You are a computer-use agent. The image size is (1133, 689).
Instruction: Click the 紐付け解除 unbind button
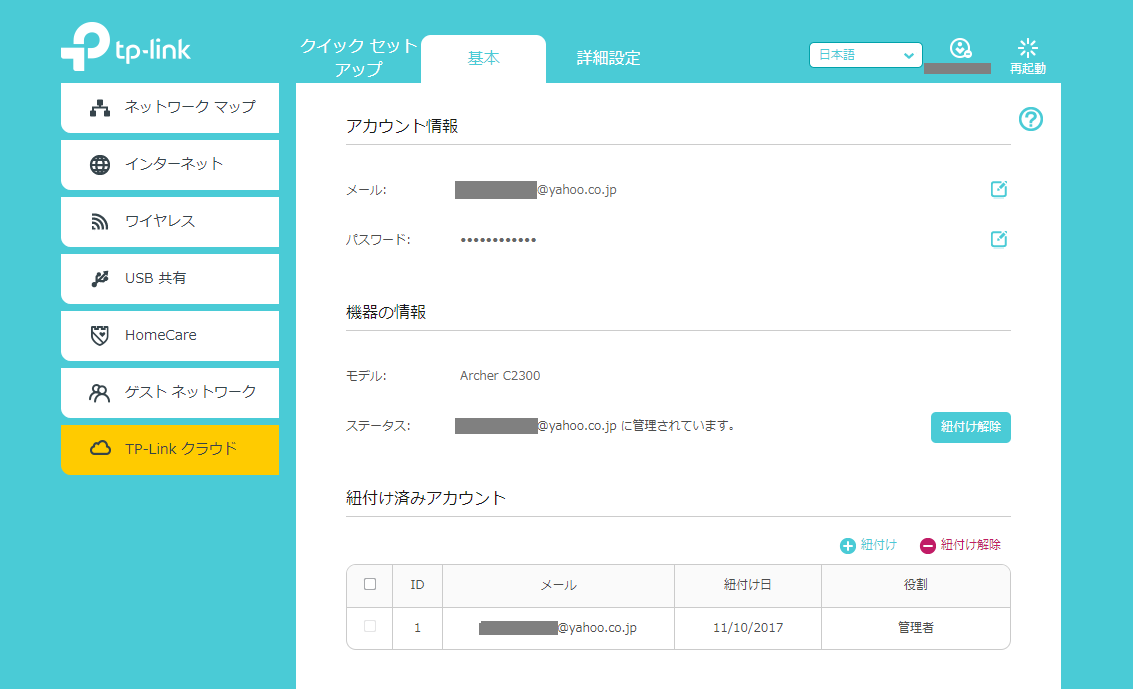pos(970,427)
